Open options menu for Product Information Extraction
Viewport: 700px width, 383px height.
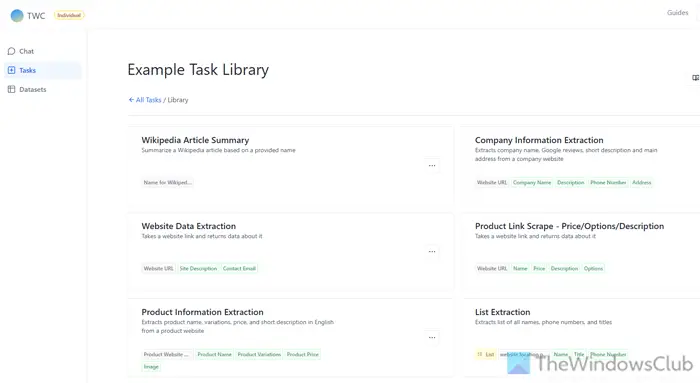point(432,337)
